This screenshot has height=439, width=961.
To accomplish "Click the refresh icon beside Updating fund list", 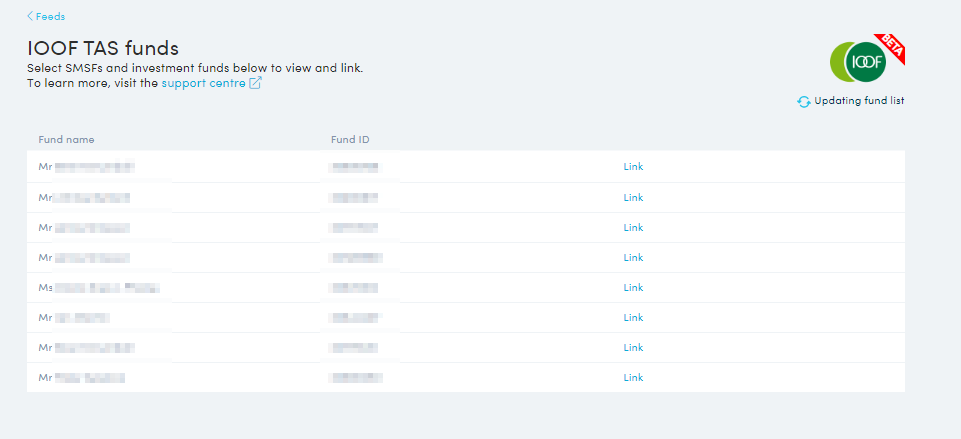I will pyautogui.click(x=803, y=101).
